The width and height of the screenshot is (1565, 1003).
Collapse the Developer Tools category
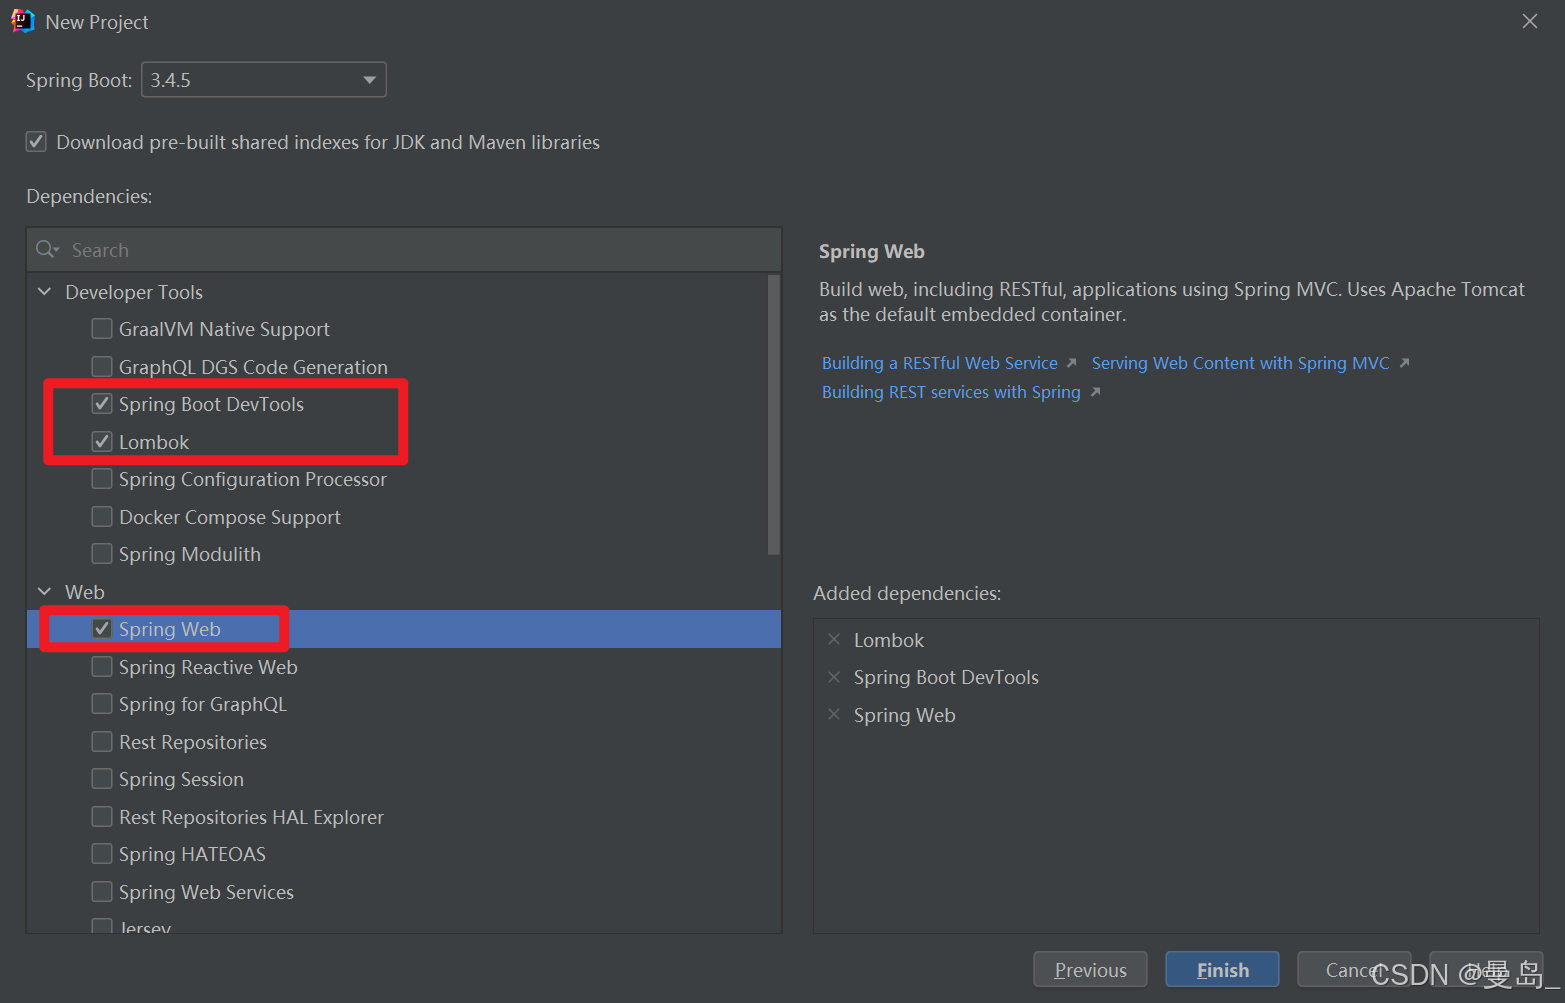(44, 292)
